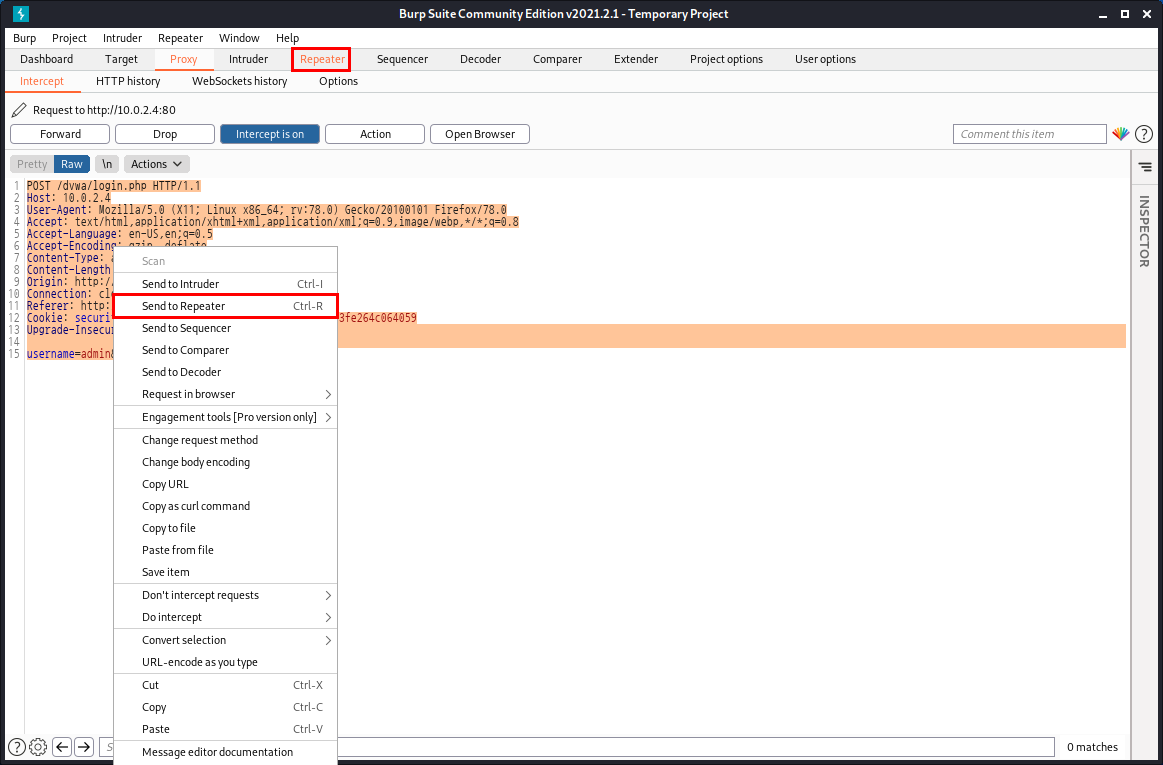This screenshot has height=765, width=1163.
Task: Click the Burp Suite logo icon
Action: tap(21, 14)
